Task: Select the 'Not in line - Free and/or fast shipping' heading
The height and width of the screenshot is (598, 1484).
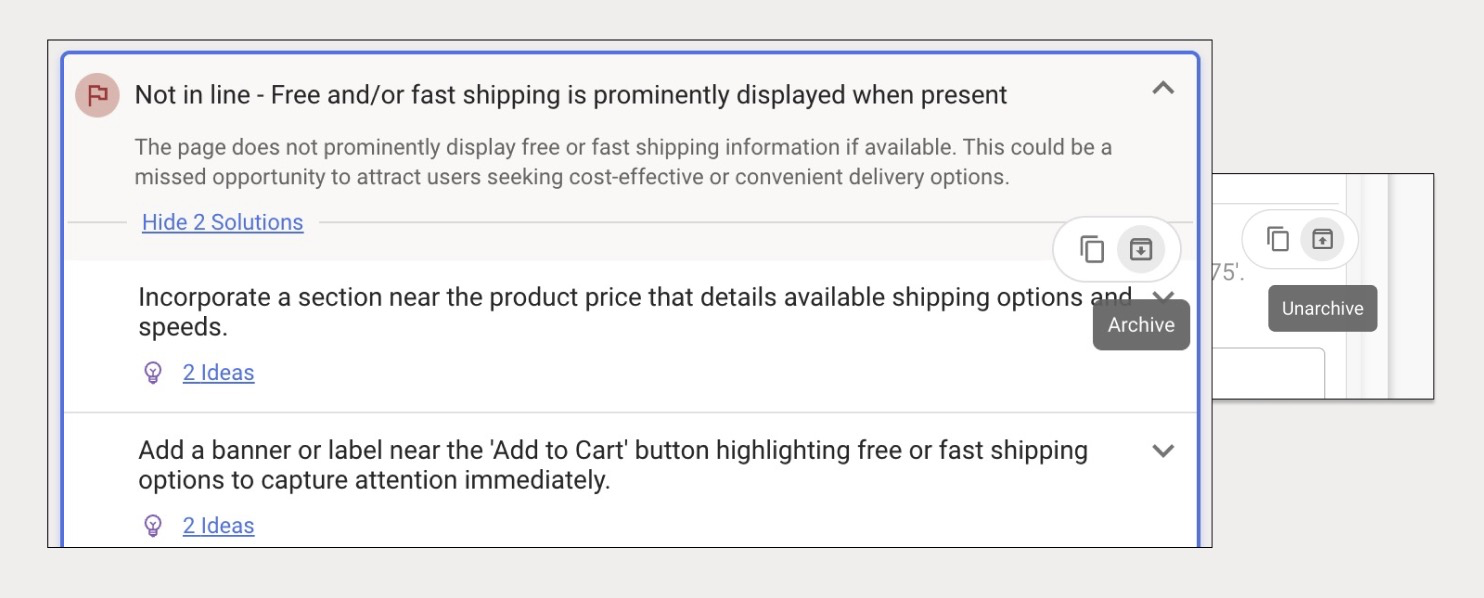Action: click(x=571, y=95)
